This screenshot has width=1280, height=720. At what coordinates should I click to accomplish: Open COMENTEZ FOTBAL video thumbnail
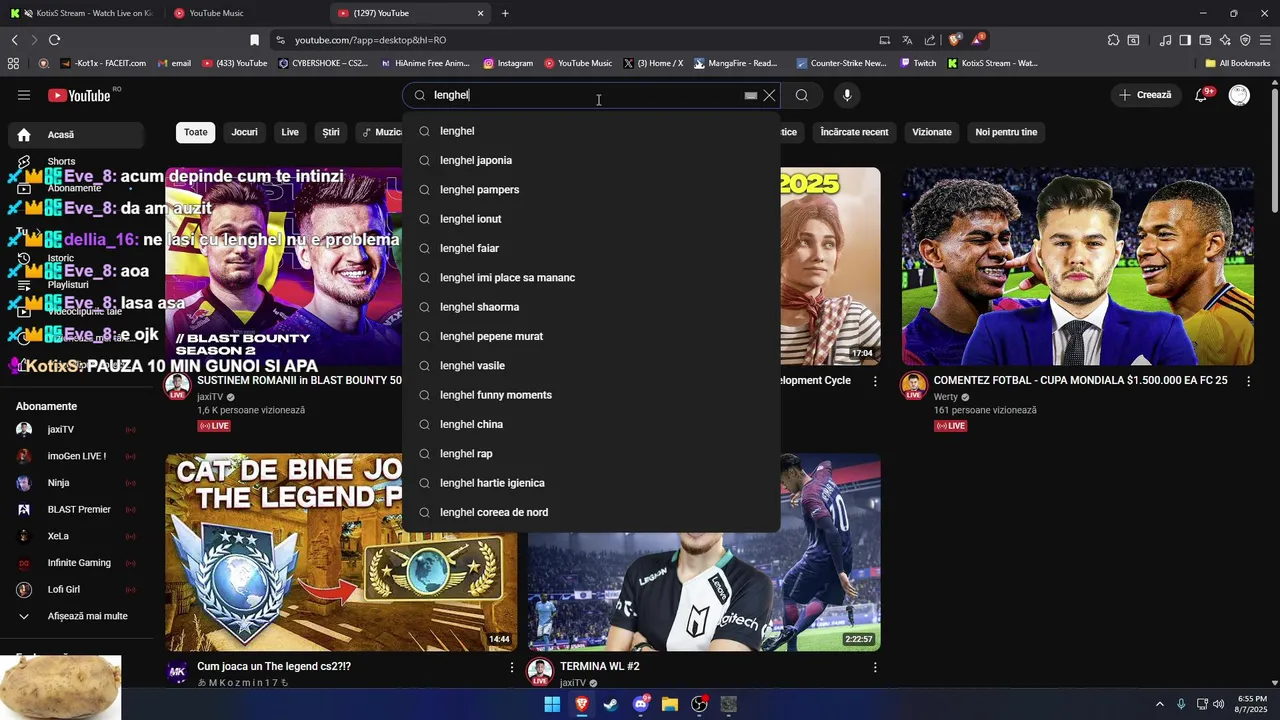click(x=1078, y=266)
